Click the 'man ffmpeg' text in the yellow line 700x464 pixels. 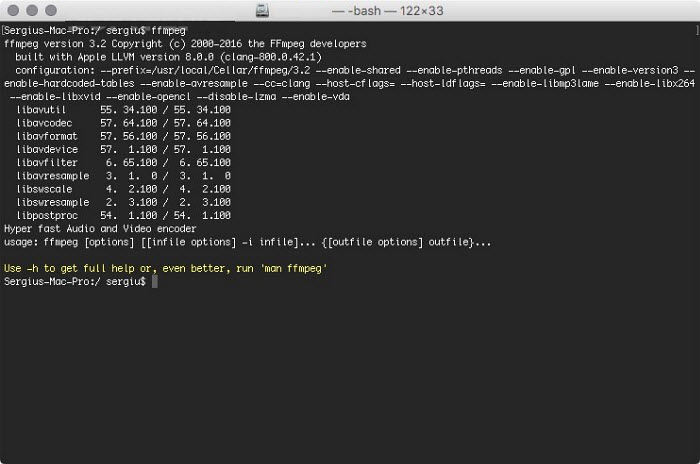coord(293,268)
